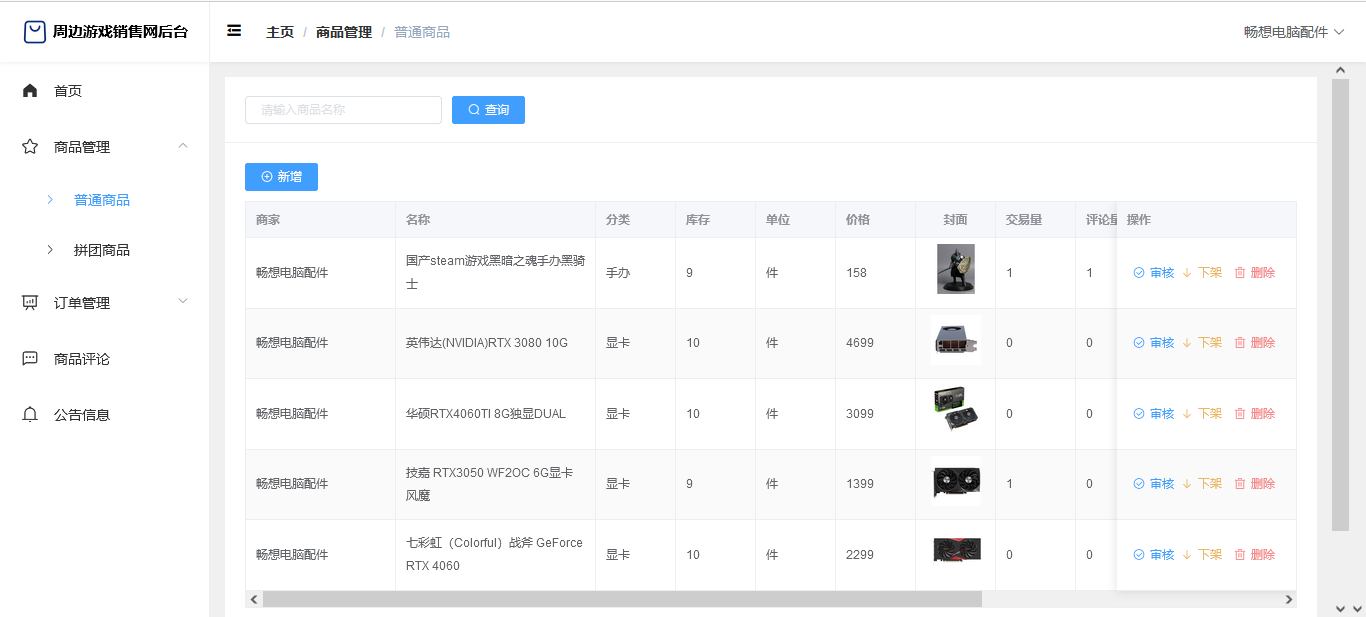Delete the 技嘉 RTX3050 product row
Viewport: 1366px width, 617px height.
(x=1254, y=484)
